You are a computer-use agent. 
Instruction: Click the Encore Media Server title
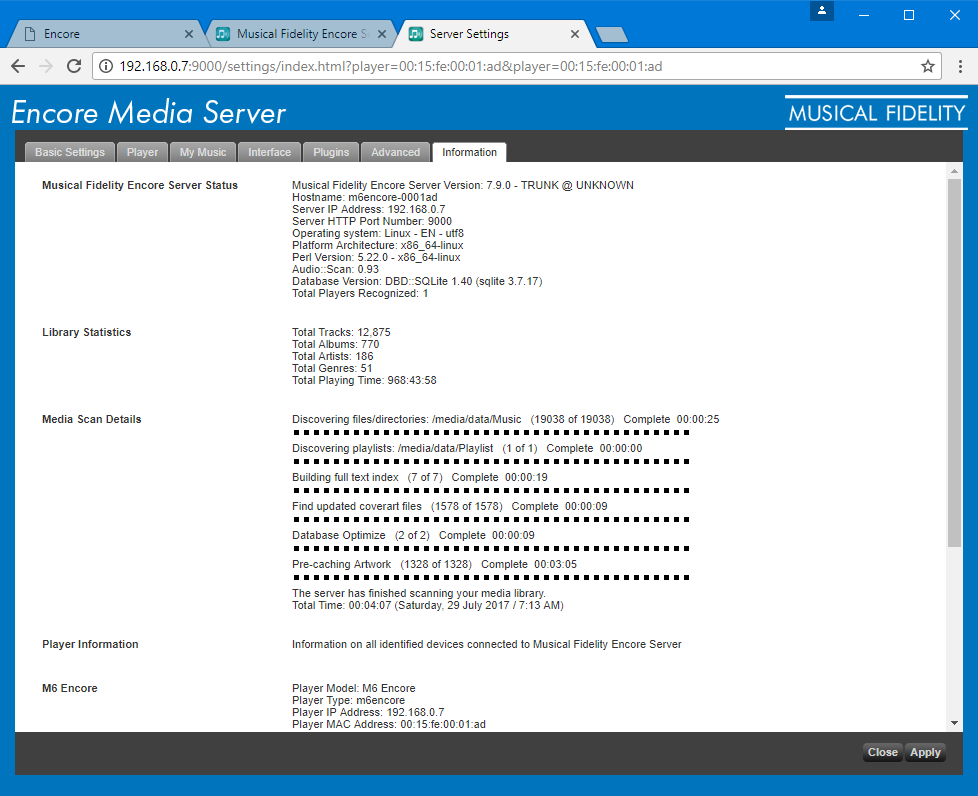click(148, 113)
